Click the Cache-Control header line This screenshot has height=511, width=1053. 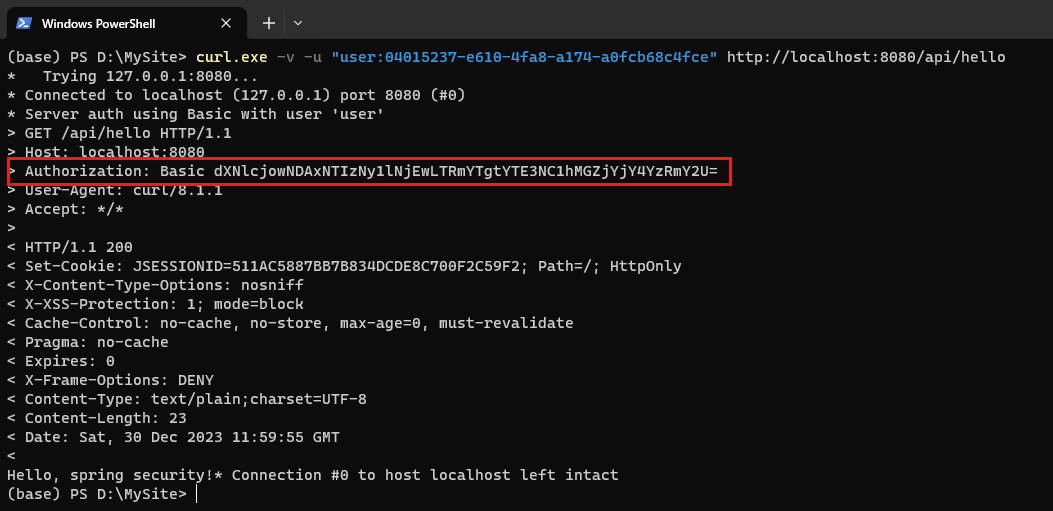tap(290, 324)
